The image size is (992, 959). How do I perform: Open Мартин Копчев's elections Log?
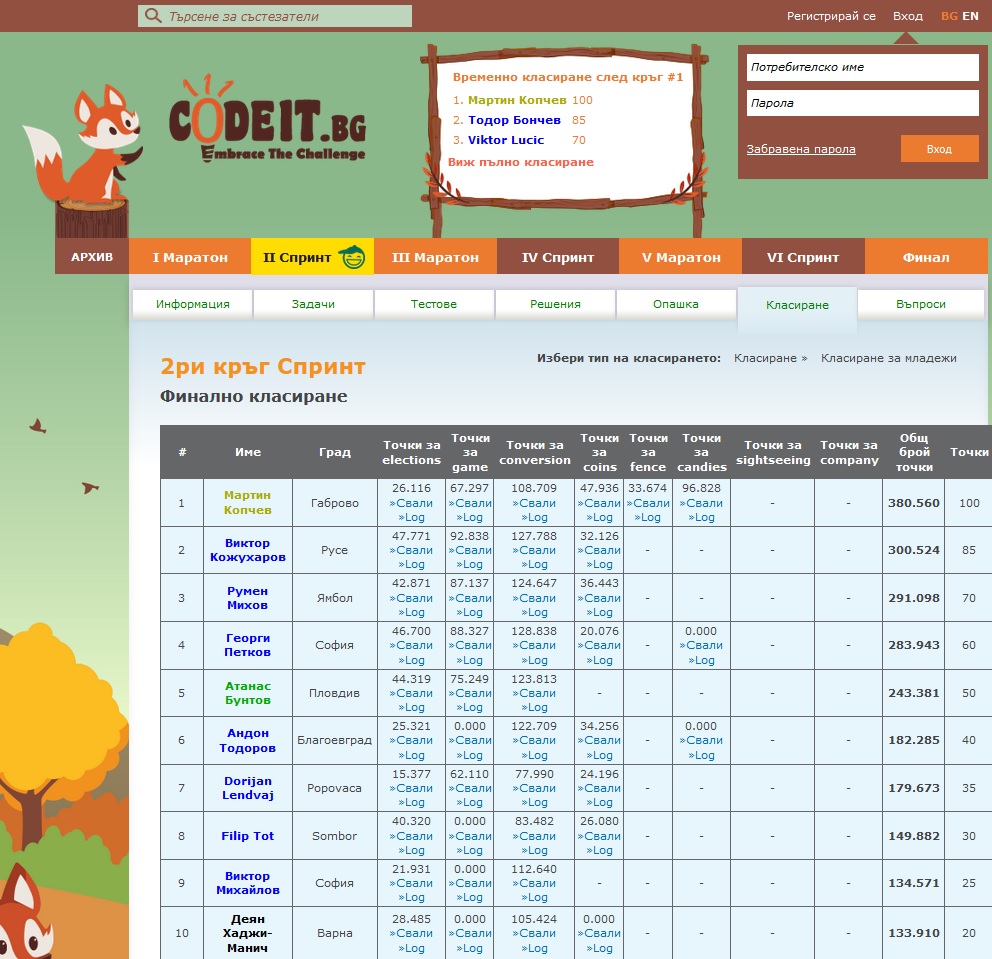pos(411,517)
